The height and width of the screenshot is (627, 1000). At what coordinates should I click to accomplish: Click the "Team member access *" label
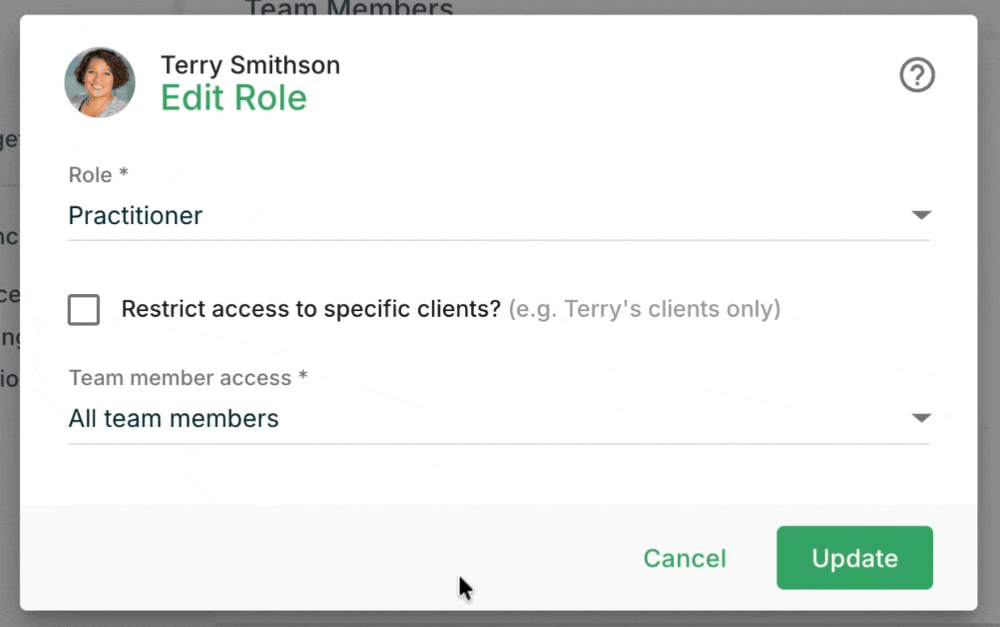pos(188,378)
